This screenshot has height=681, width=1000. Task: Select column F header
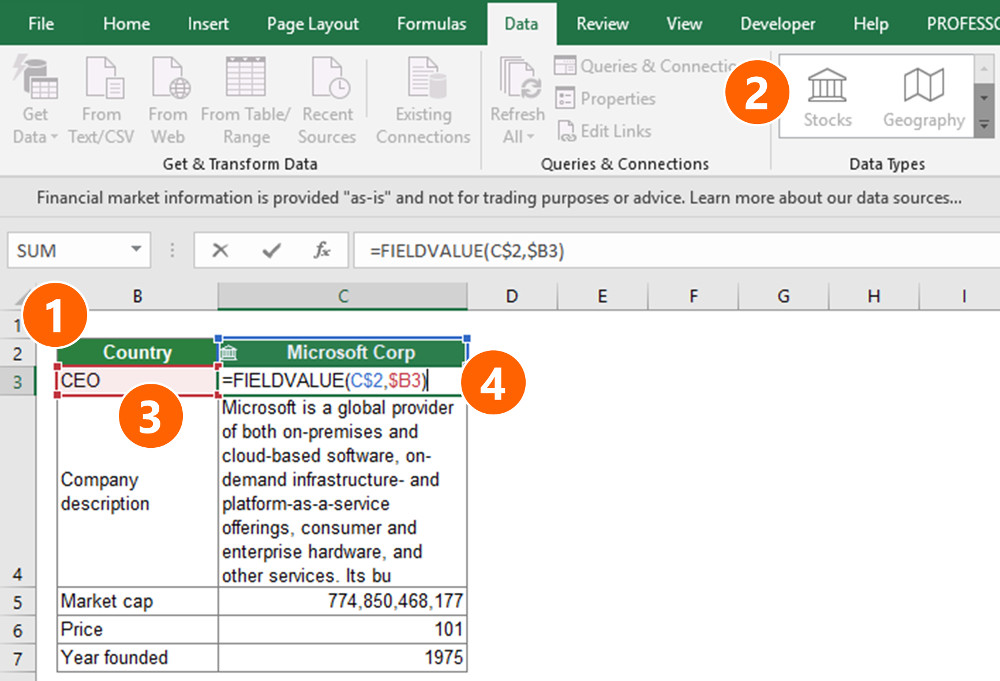coord(693,297)
